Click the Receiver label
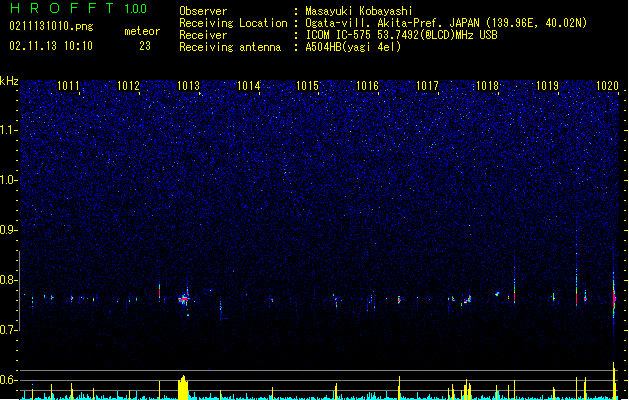The image size is (629, 400). click(203, 35)
